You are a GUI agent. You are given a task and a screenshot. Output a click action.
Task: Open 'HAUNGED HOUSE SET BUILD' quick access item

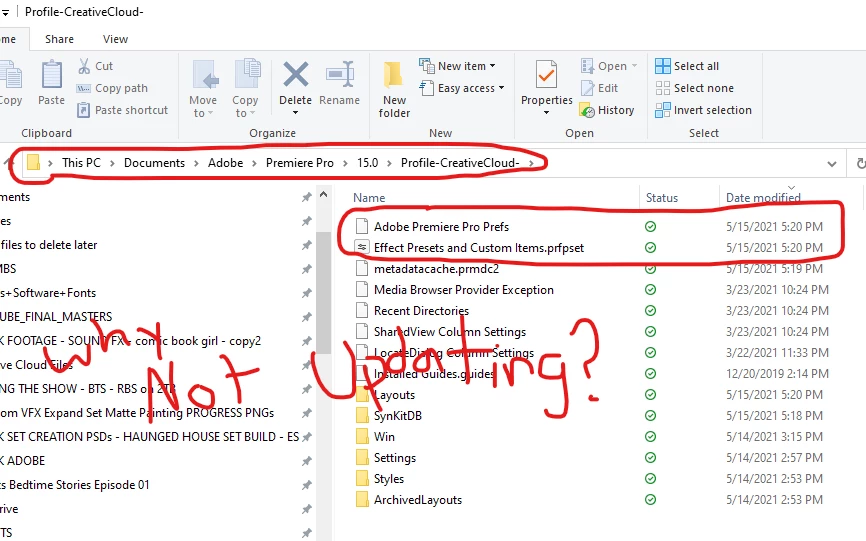(149, 437)
